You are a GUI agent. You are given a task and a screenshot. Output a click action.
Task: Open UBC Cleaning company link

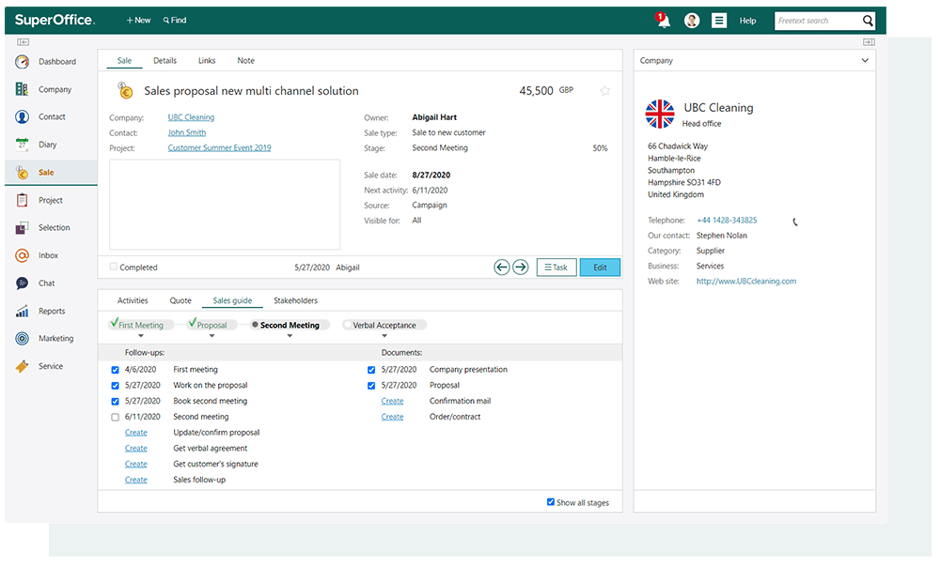[191, 118]
